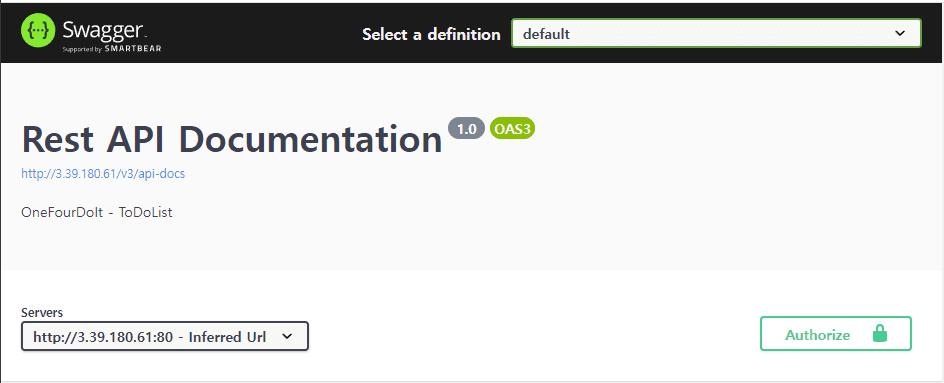Screen dimensions: 944x383
Task: Click the gray 1.0 version badge
Action: (x=467, y=128)
